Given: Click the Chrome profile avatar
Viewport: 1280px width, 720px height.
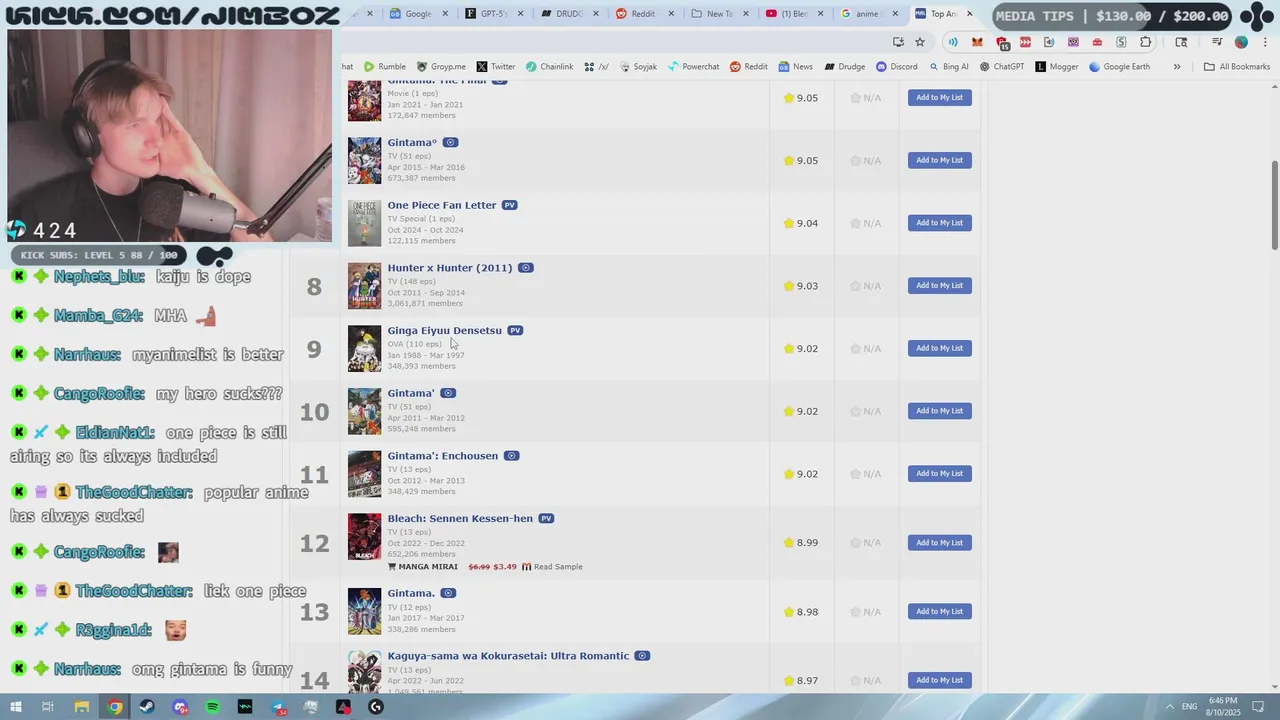Looking at the screenshot, I should coord(1241,42).
